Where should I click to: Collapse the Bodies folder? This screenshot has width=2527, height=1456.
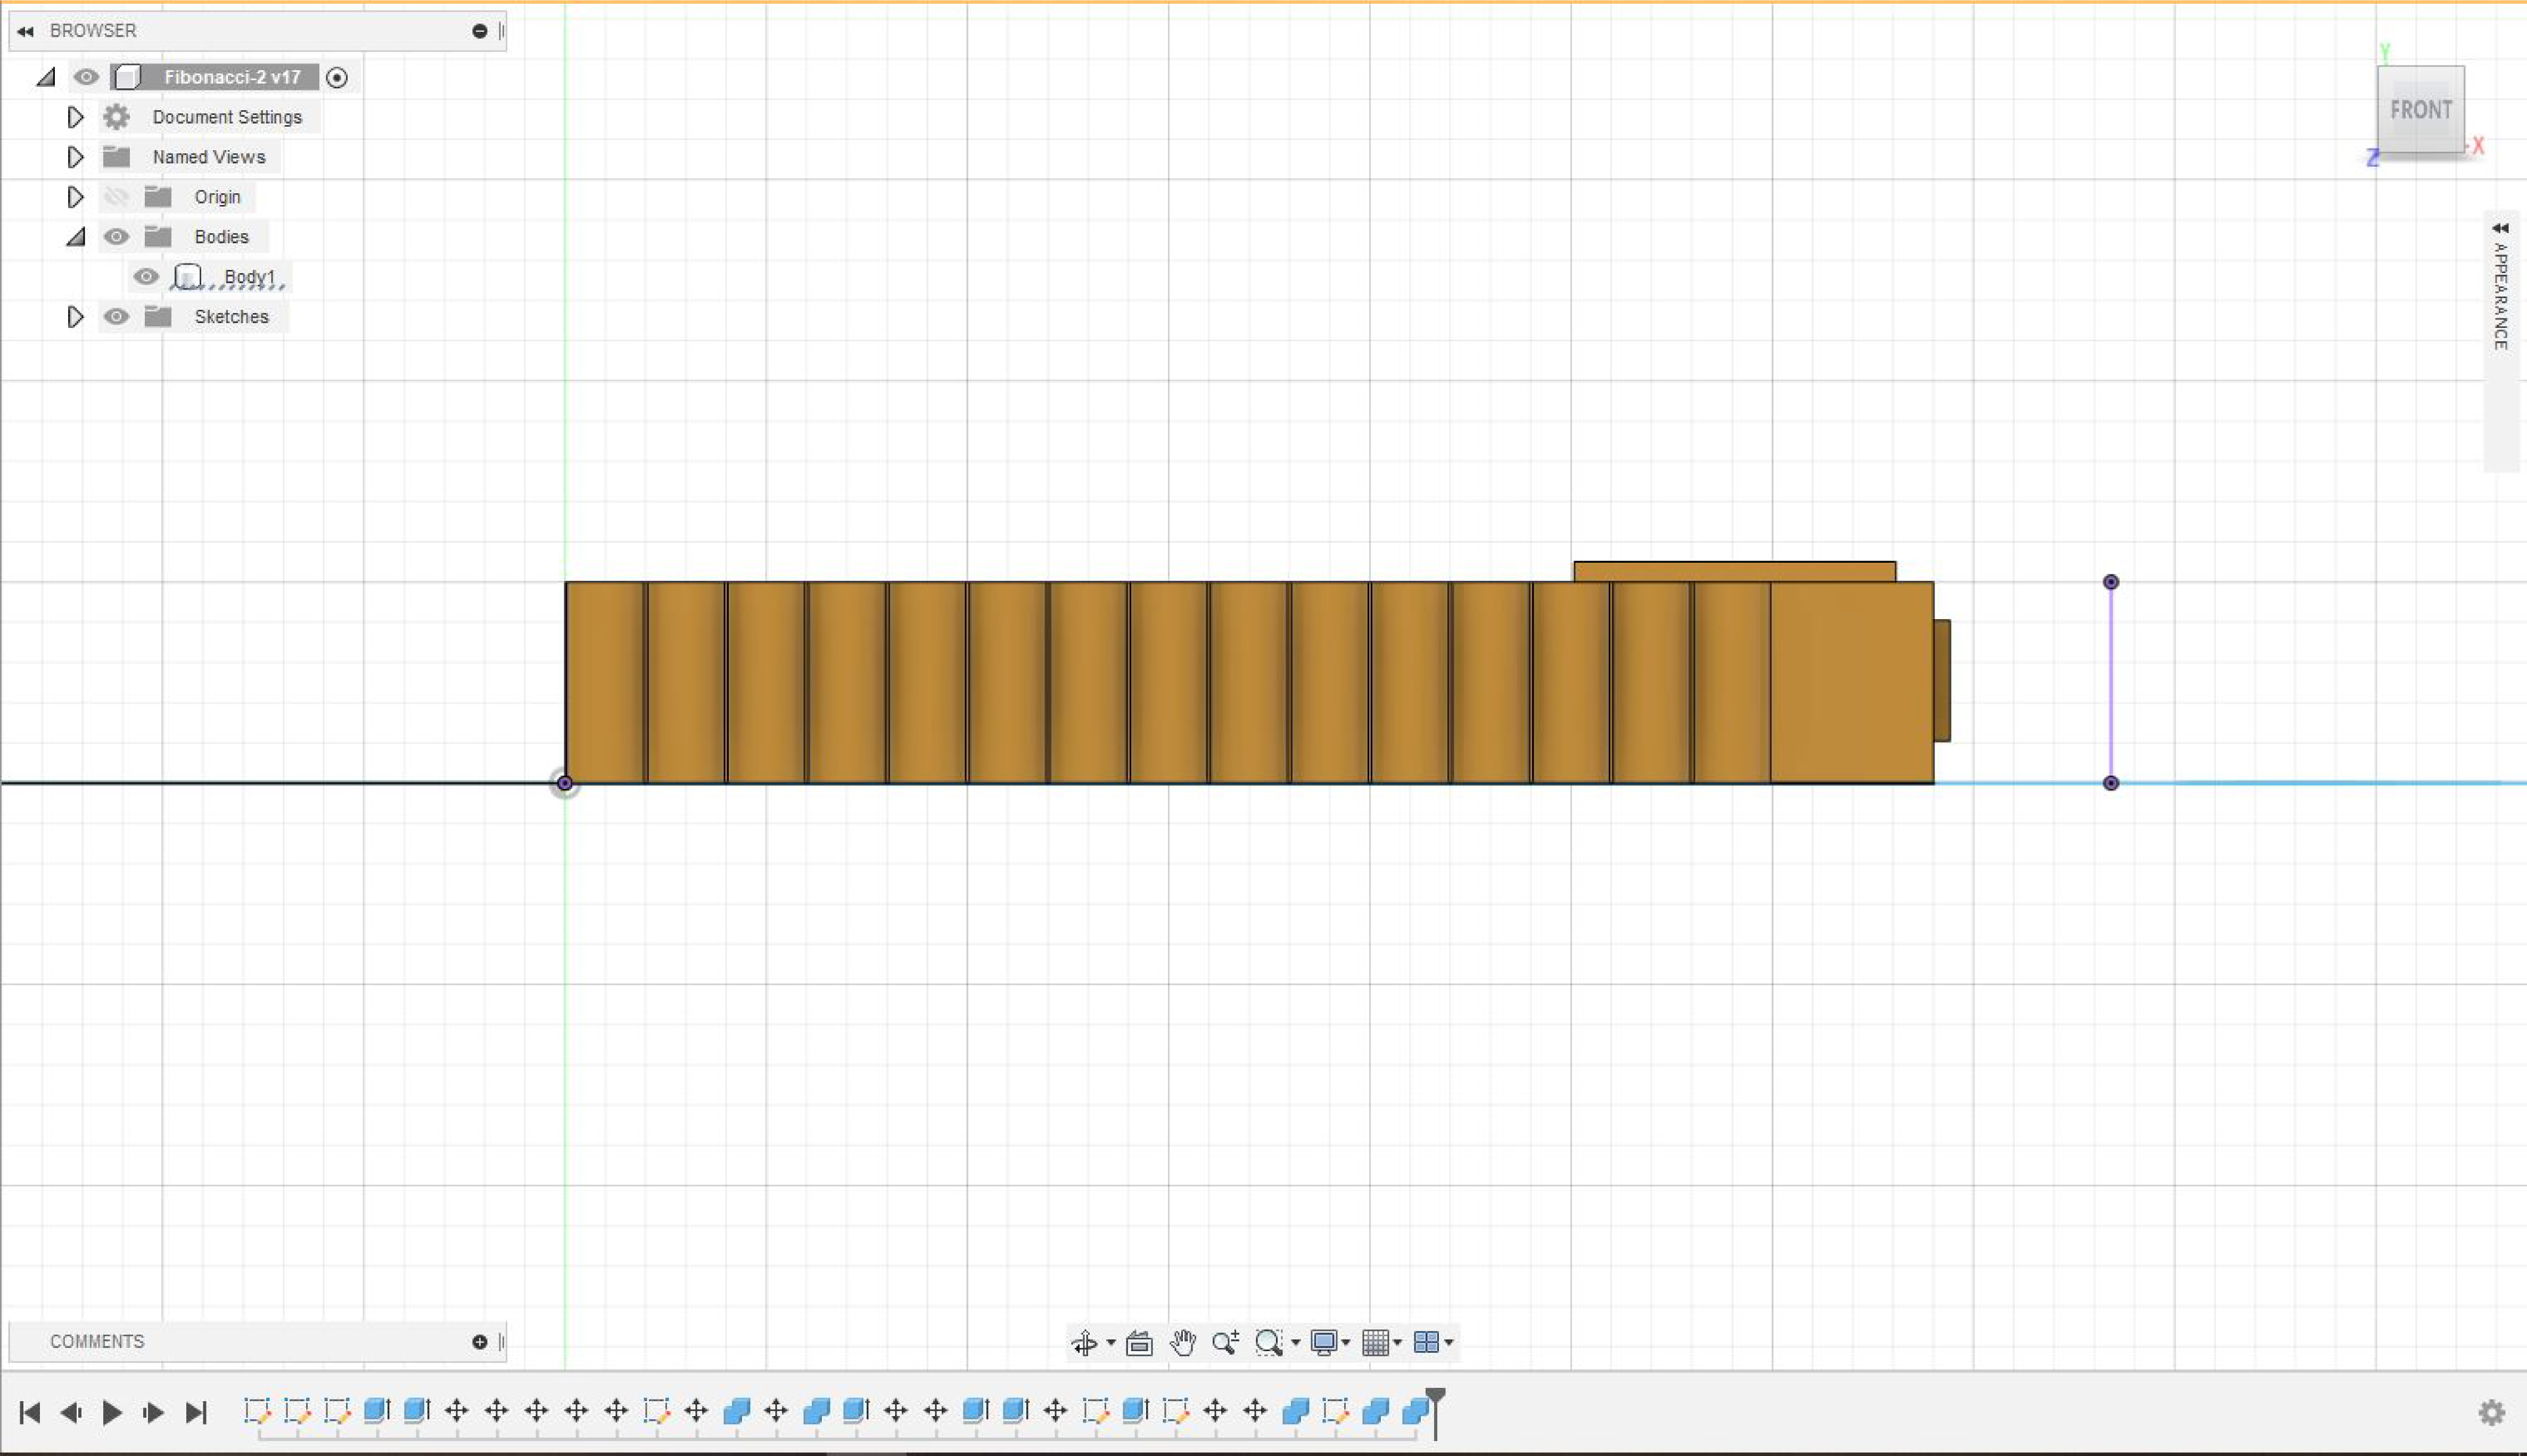[x=76, y=237]
